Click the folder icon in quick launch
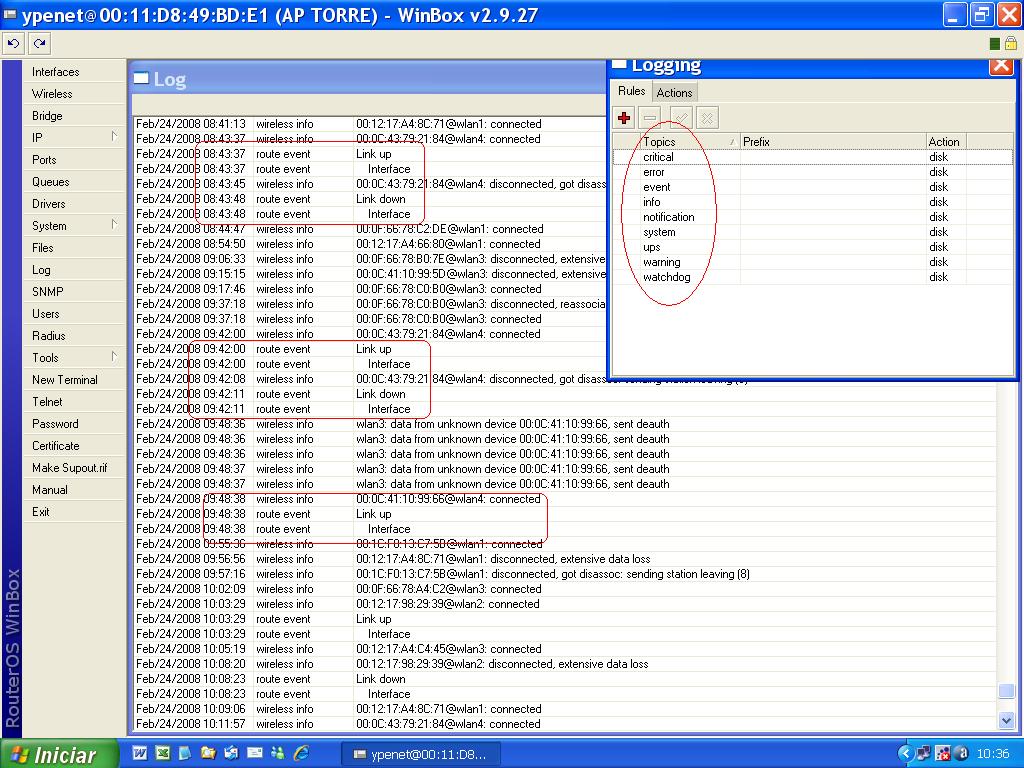This screenshot has width=1024, height=768. point(208,753)
